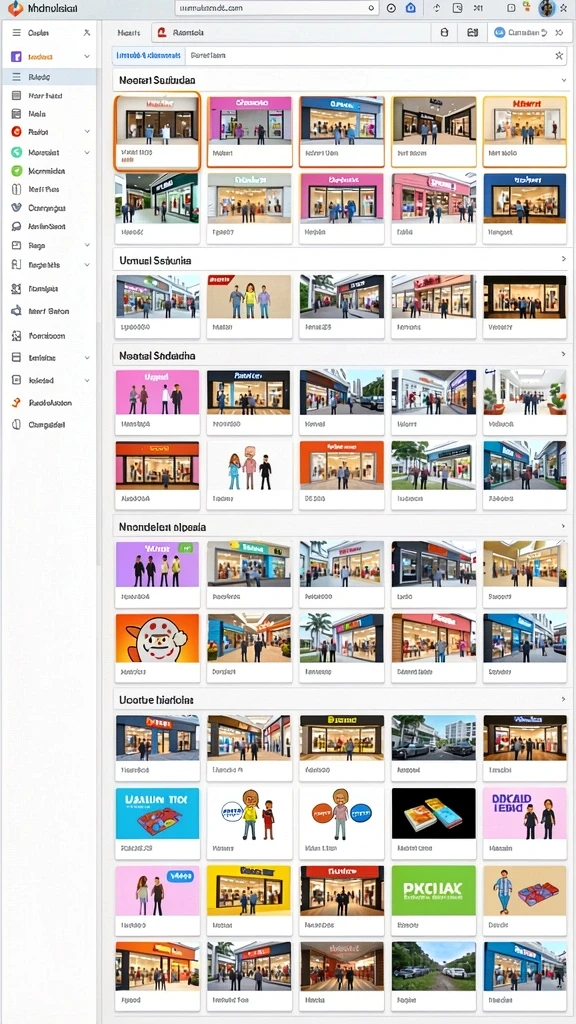The width and height of the screenshot is (576, 1024).
Task: Click the speech bubble icon in the sidebar
Action: click(16, 227)
